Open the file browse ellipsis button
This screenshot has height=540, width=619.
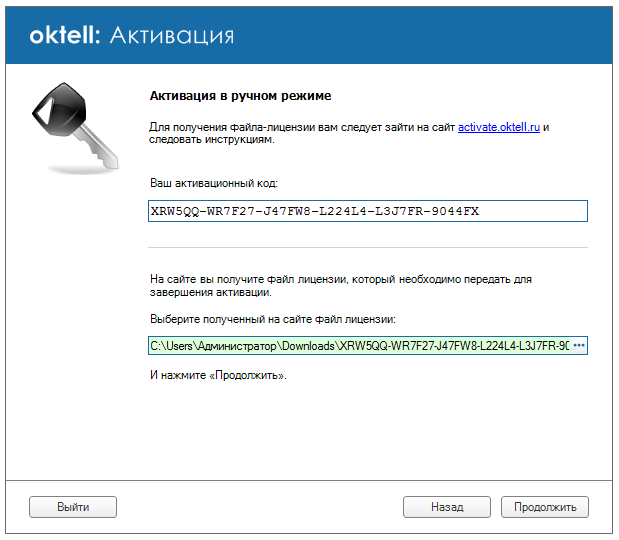[x=578, y=346]
